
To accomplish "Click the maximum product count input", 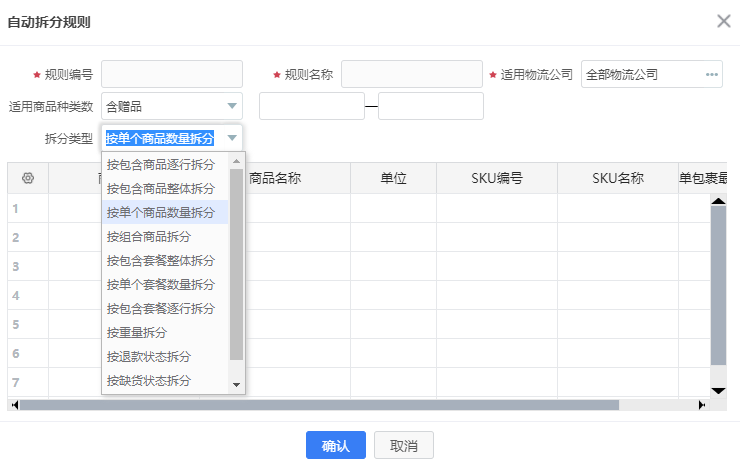I will (430, 106).
